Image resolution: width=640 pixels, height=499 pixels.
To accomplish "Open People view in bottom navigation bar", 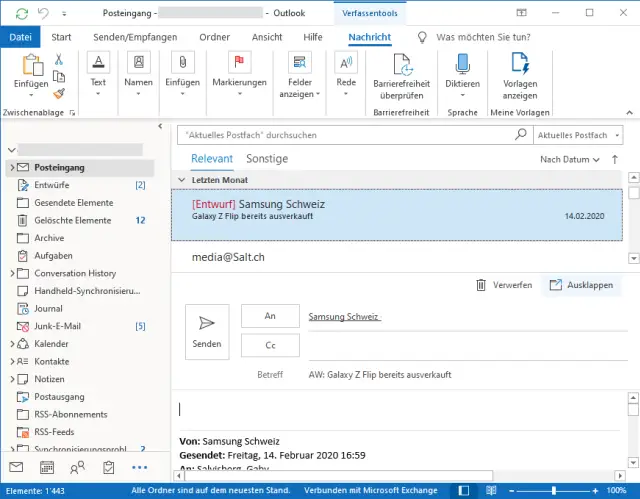I will point(77,467).
